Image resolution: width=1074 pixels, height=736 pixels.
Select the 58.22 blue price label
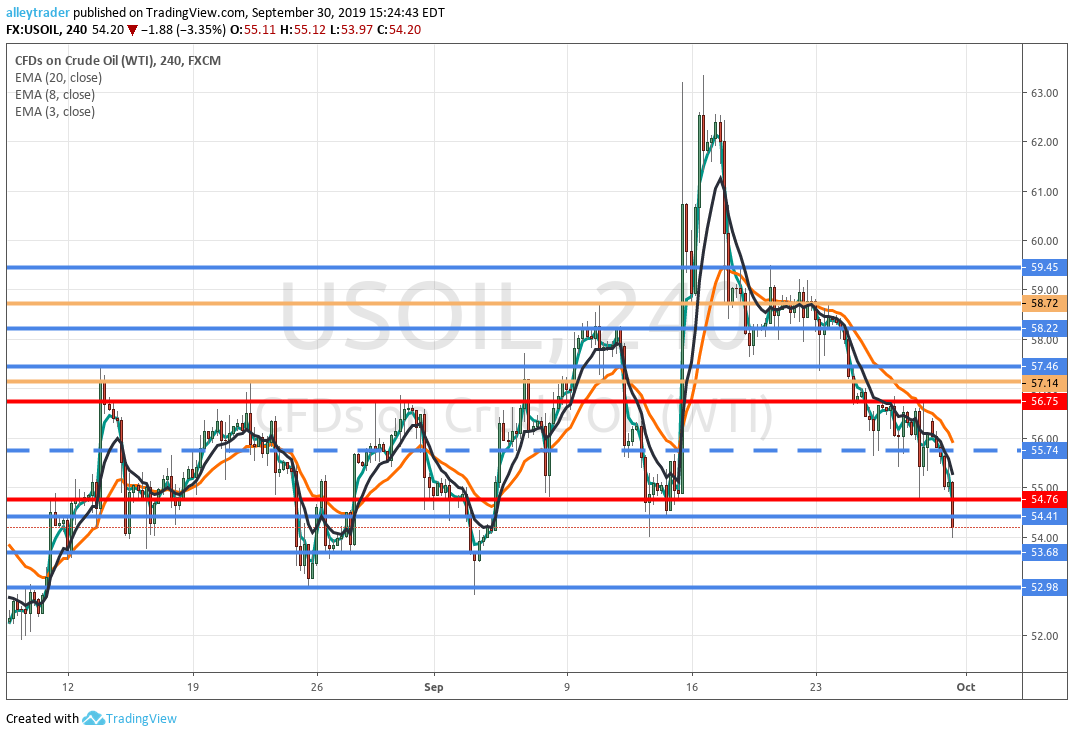(x=1044, y=329)
